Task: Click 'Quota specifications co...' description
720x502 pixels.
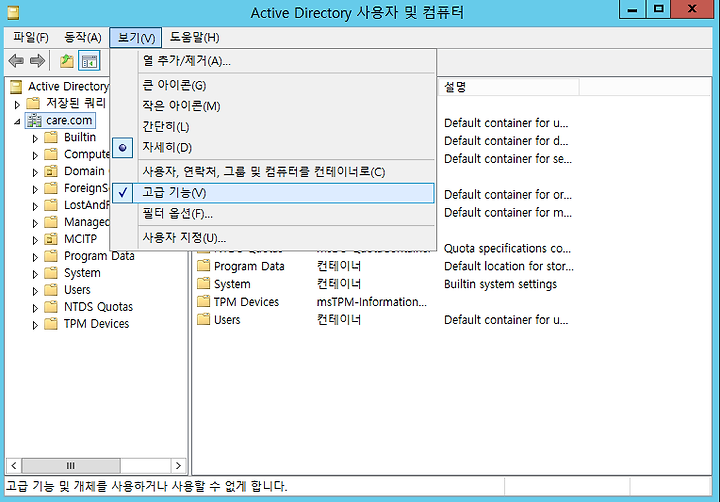Action: point(507,248)
